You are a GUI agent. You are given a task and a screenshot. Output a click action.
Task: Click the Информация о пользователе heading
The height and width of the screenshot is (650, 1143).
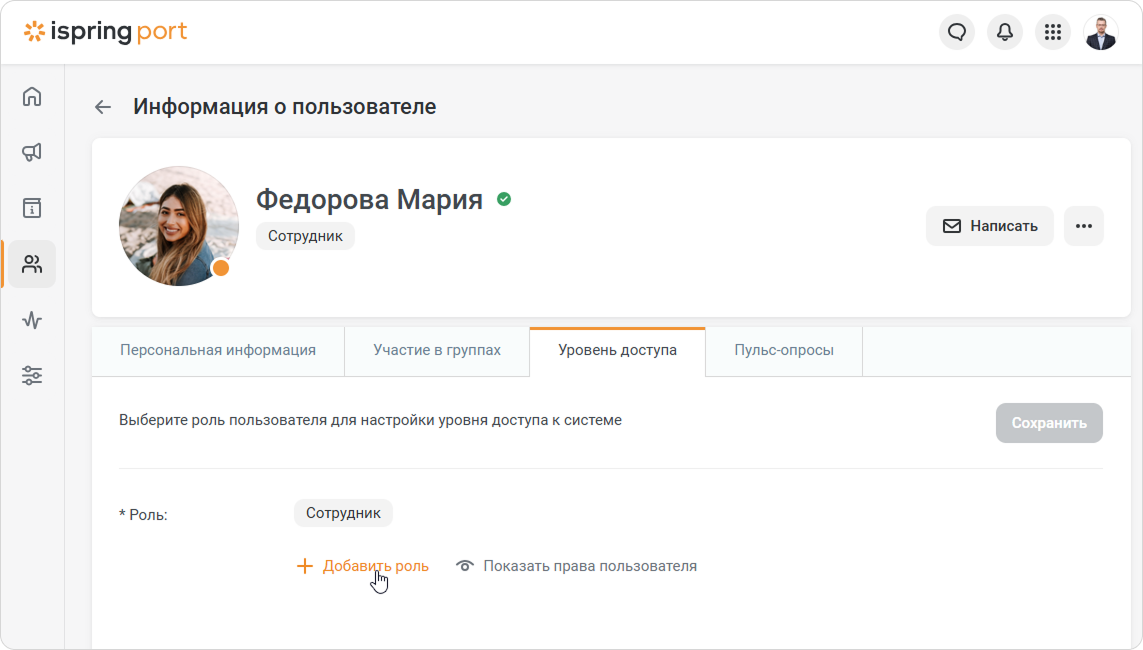(x=284, y=107)
